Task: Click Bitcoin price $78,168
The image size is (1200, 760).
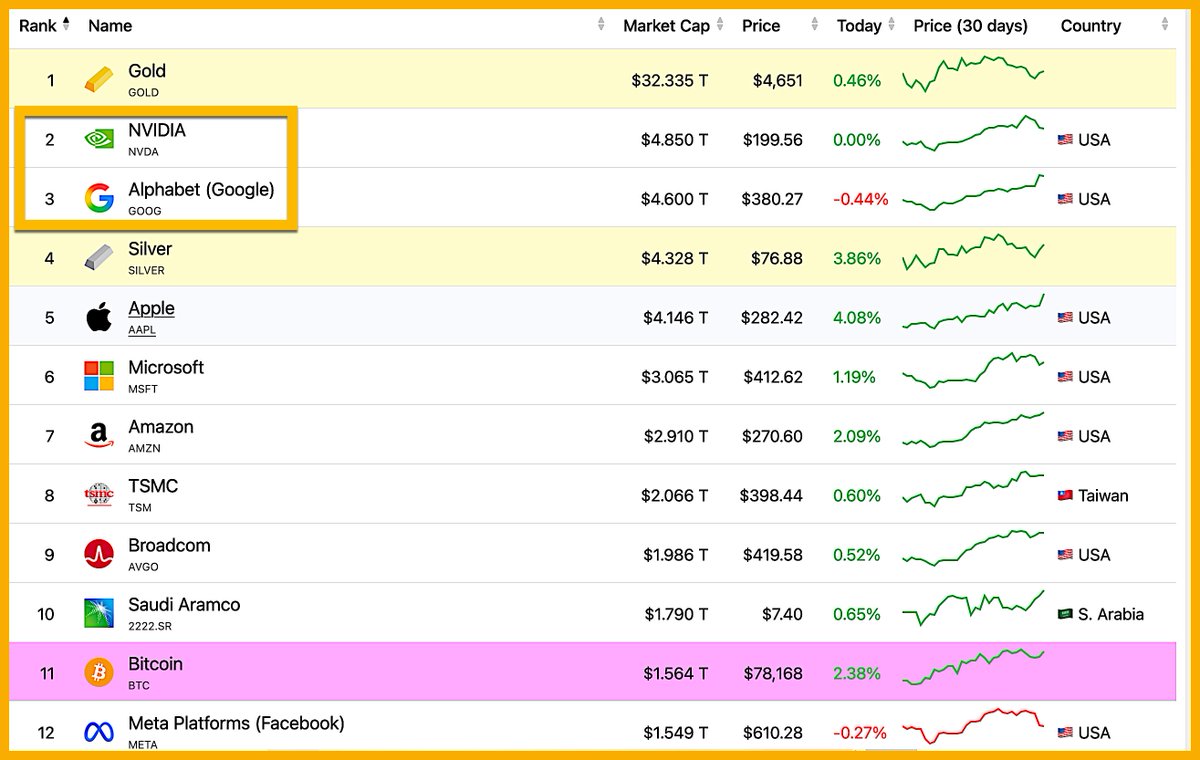Action: pos(774,673)
